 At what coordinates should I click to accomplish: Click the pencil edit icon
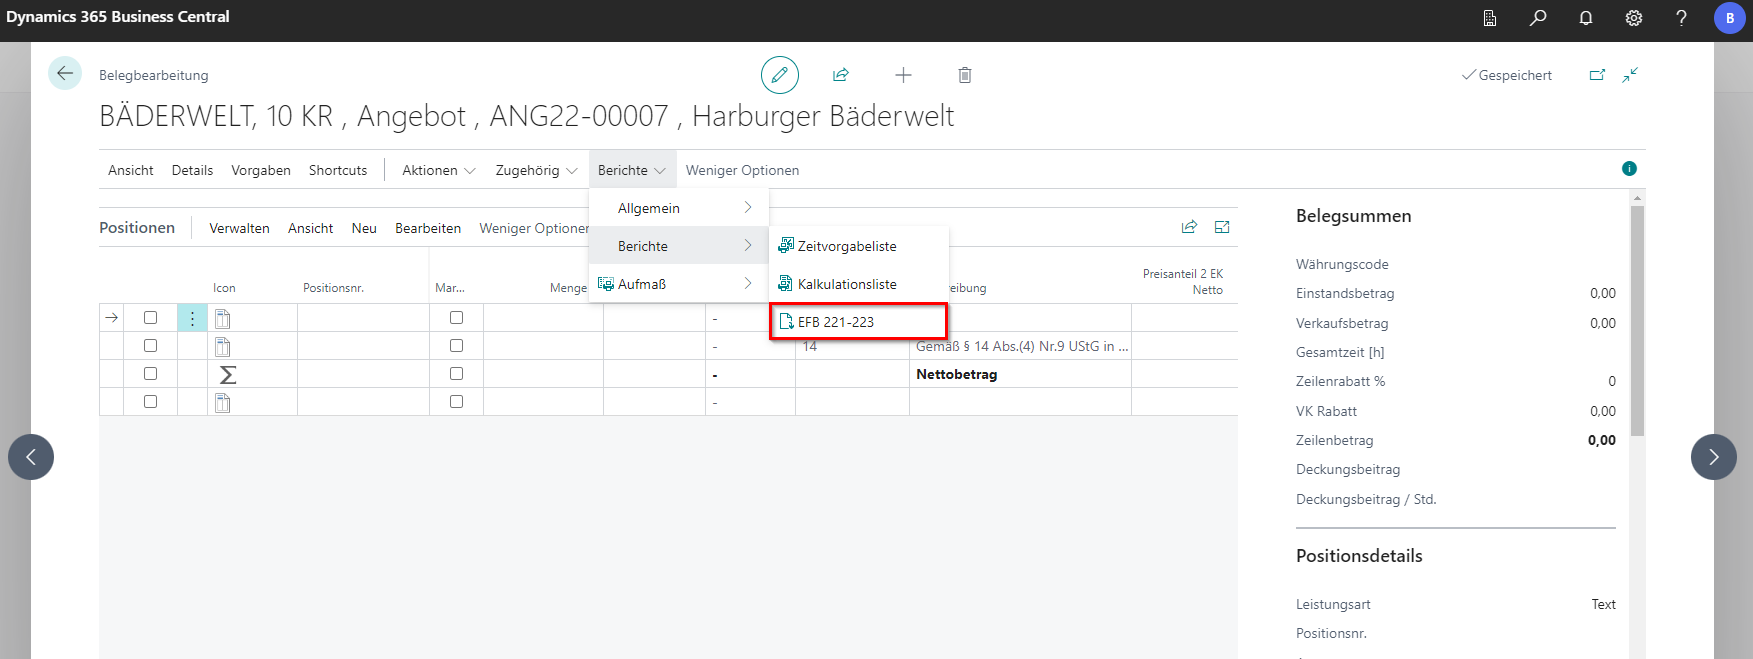pyautogui.click(x=780, y=75)
